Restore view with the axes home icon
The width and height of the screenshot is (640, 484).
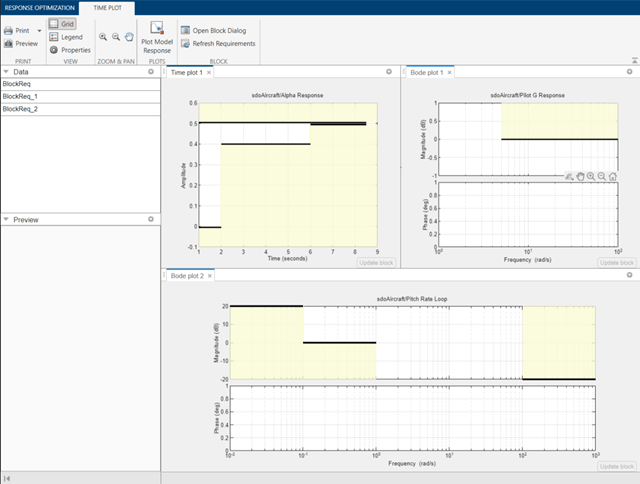(x=612, y=176)
